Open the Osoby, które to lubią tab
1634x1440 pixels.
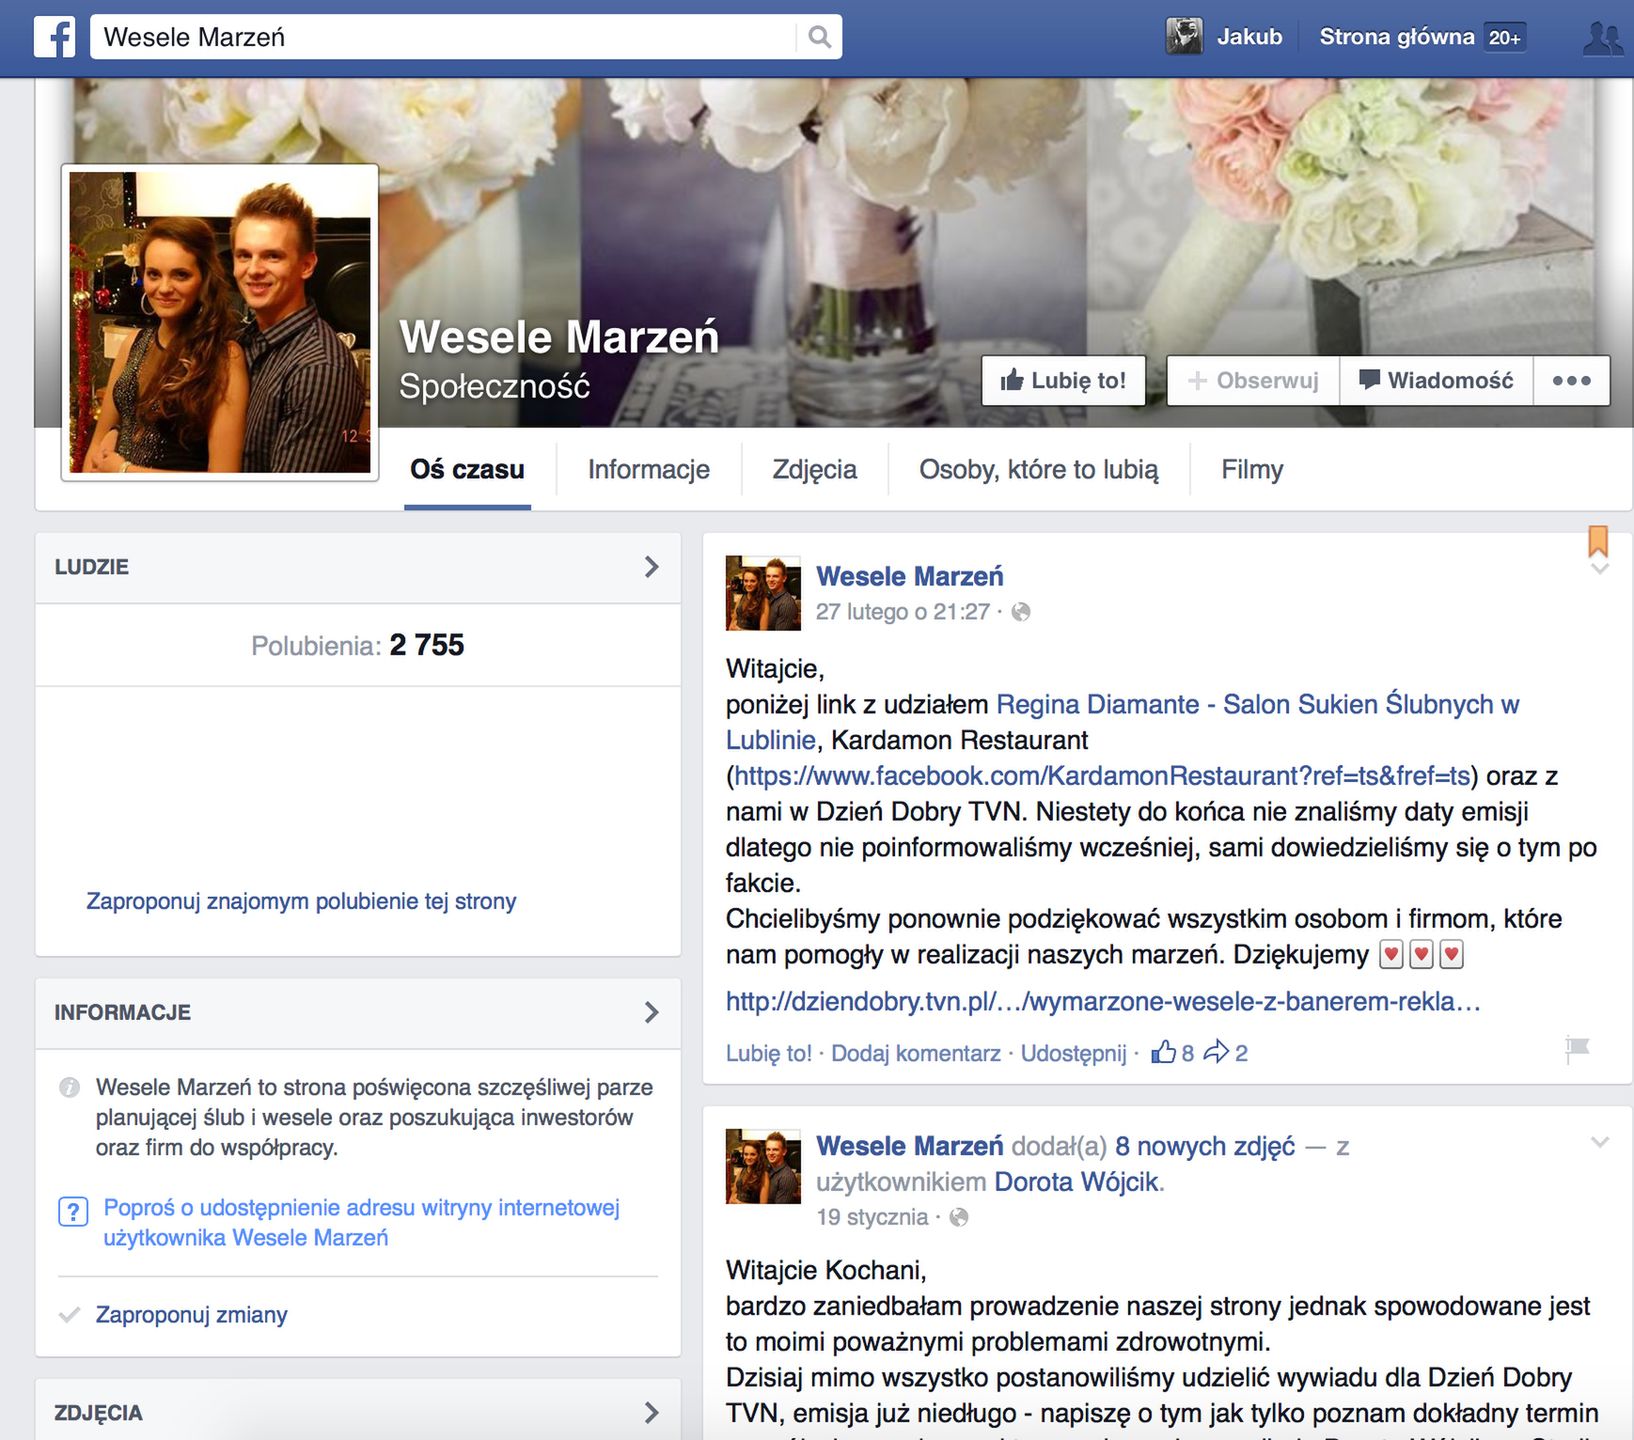[1039, 470]
